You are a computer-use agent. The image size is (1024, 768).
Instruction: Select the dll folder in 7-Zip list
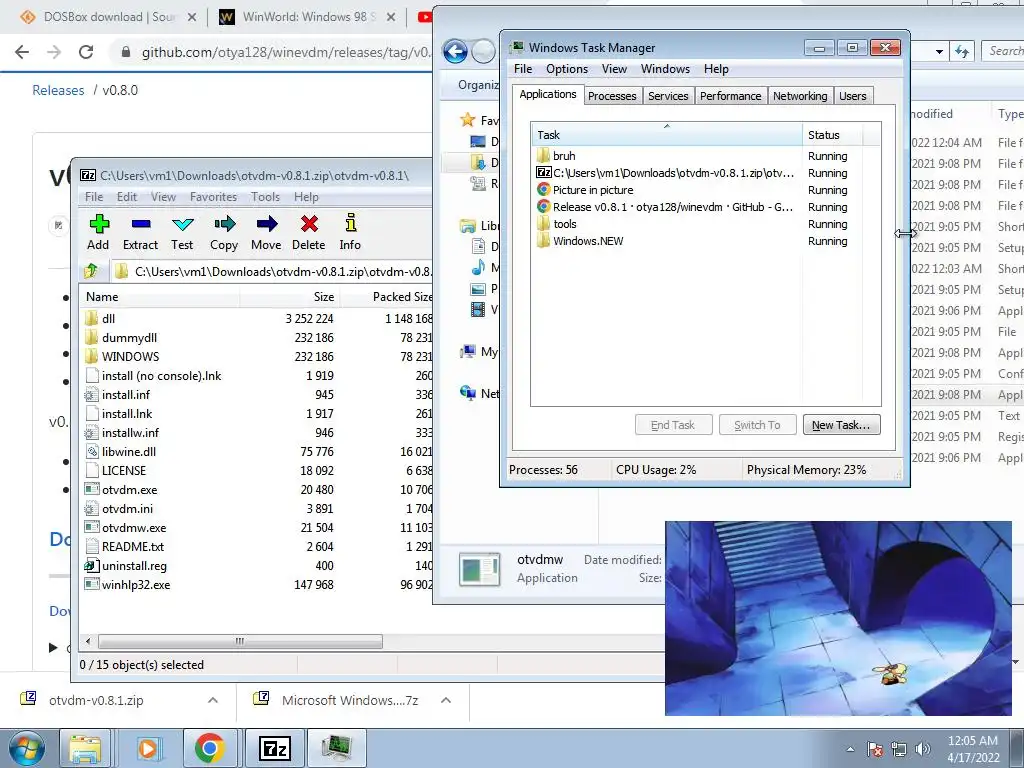pyautogui.click(x=108, y=319)
